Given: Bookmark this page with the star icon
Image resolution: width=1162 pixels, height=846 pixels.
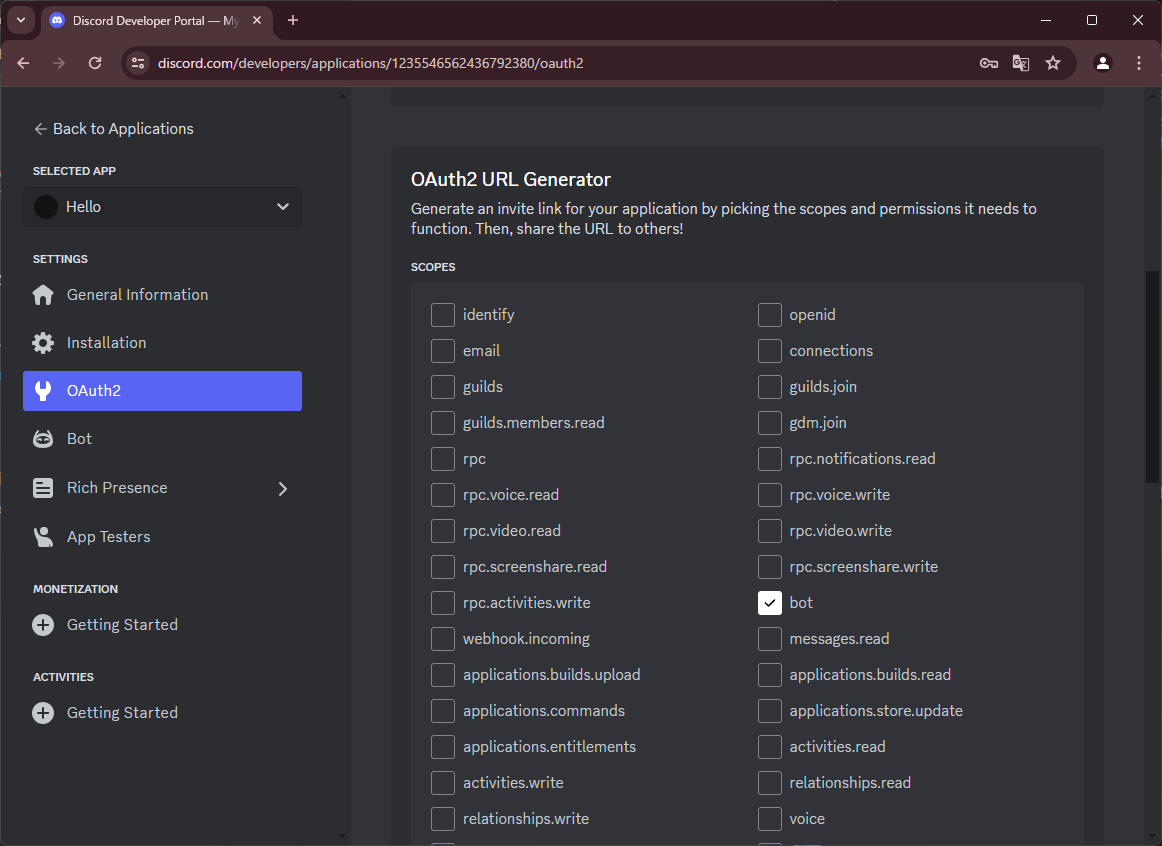Looking at the screenshot, I should tap(1053, 63).
